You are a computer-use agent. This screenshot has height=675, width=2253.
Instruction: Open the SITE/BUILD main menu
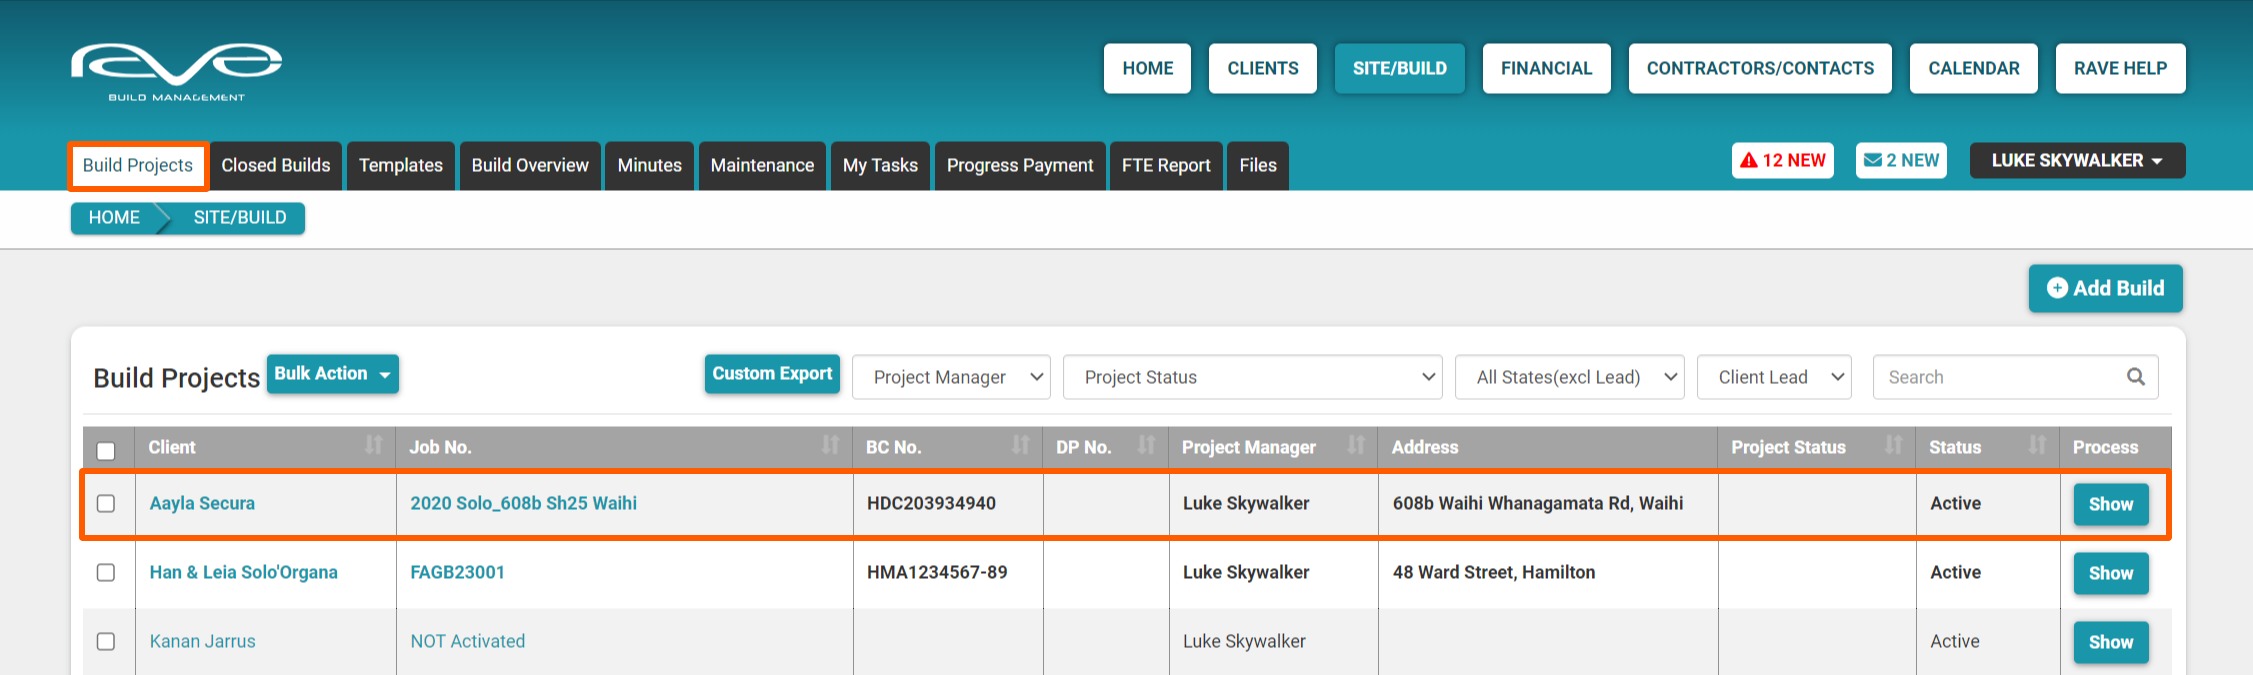(x=1399, y=68)
